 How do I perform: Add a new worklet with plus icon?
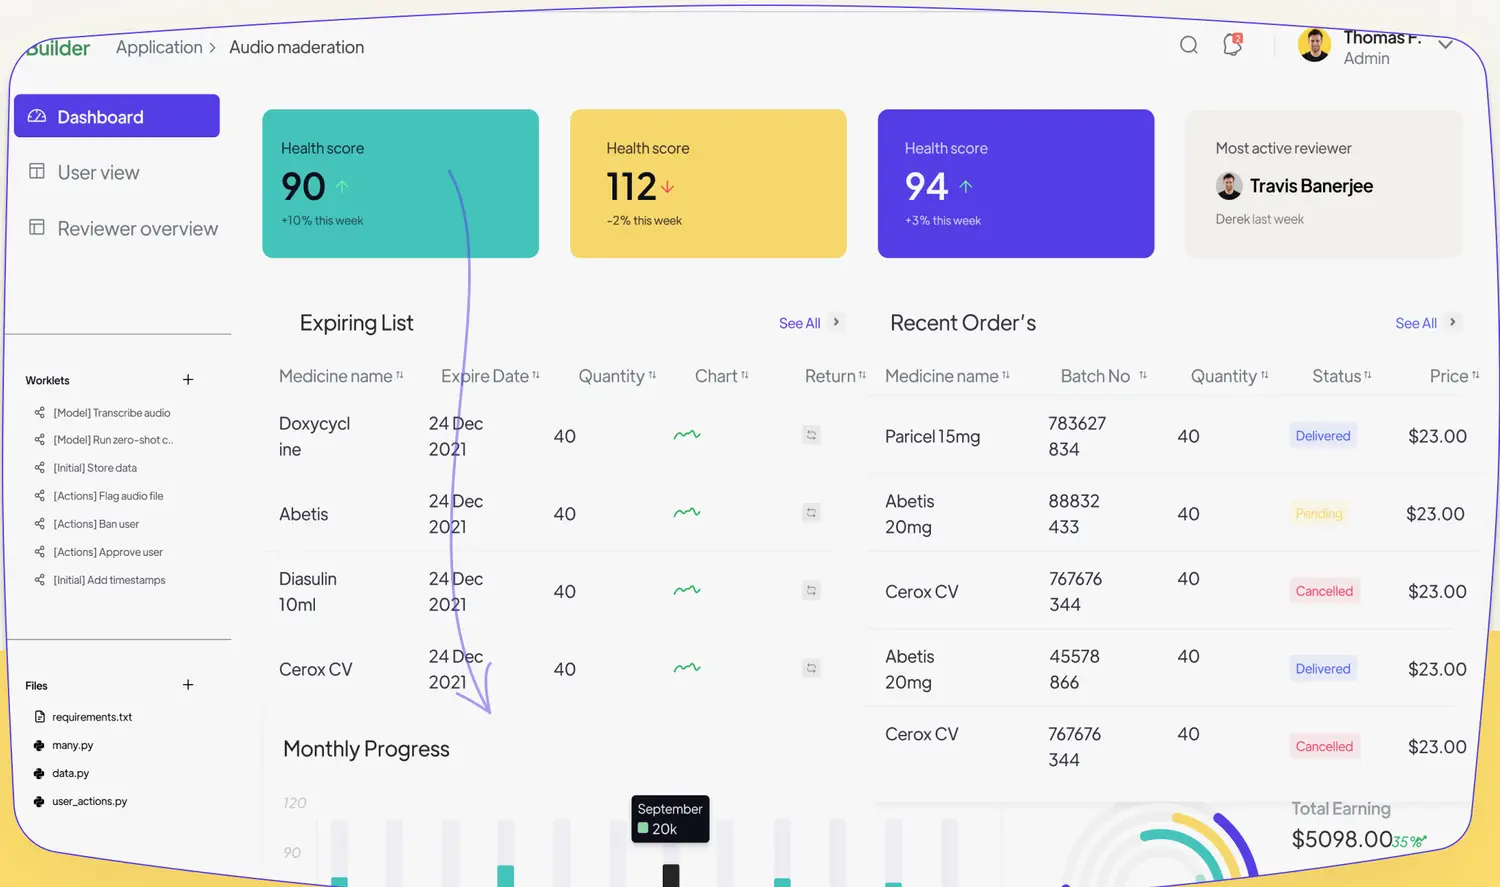pyautogui.click(x=188, y=380)
